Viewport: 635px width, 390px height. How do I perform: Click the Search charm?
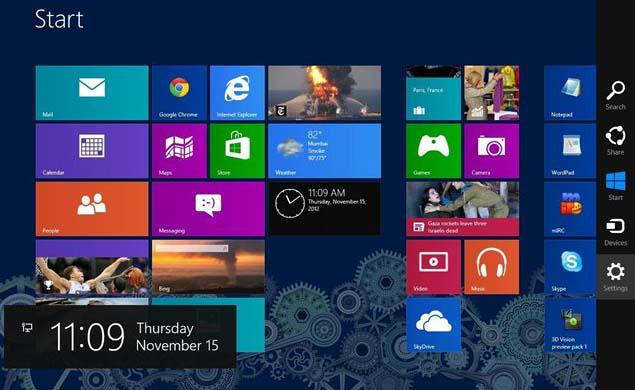coord(616,95)
